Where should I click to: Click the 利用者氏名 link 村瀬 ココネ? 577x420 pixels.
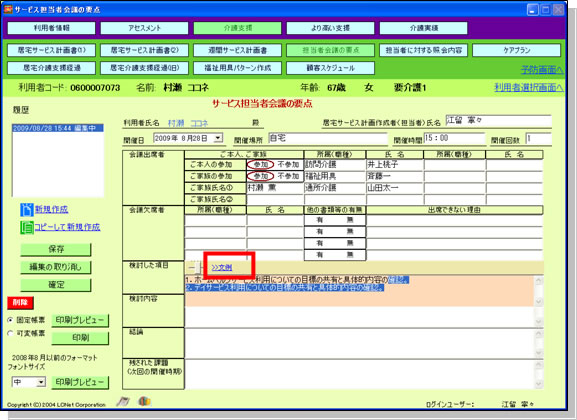pos(188,123)
